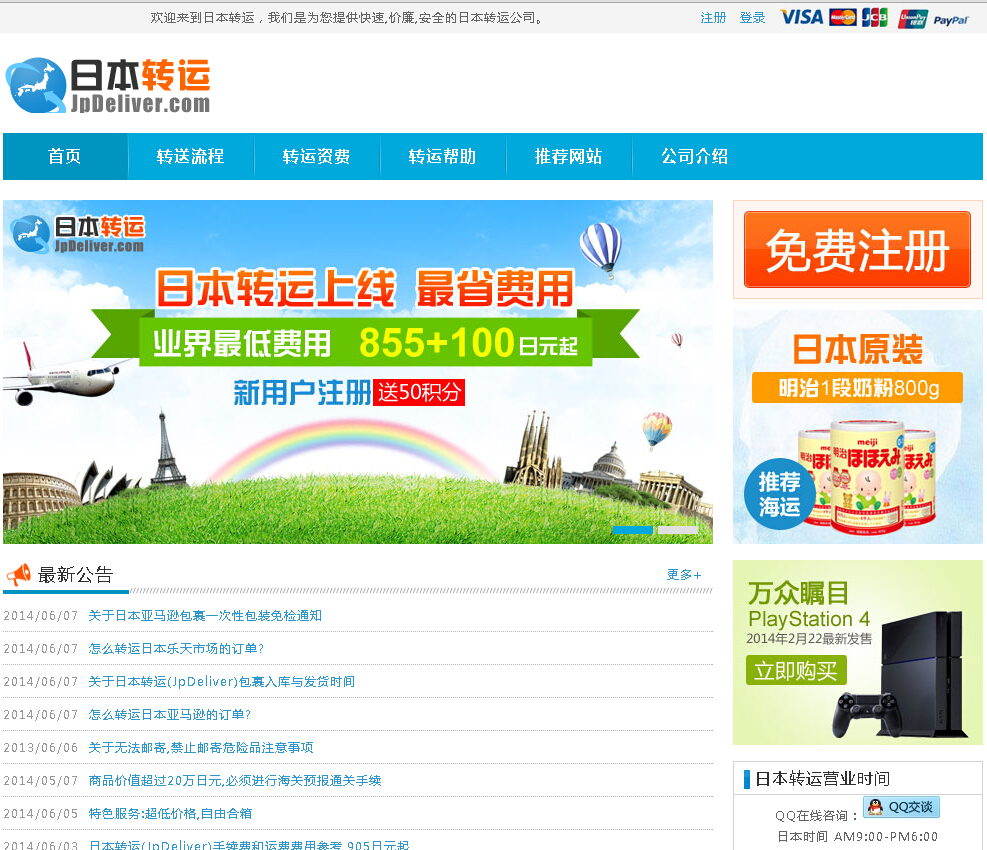Open the 首页 navigation tab
The height and width of the screenshot is (850, 987).
pyautogui.click(x=65, y=156)
